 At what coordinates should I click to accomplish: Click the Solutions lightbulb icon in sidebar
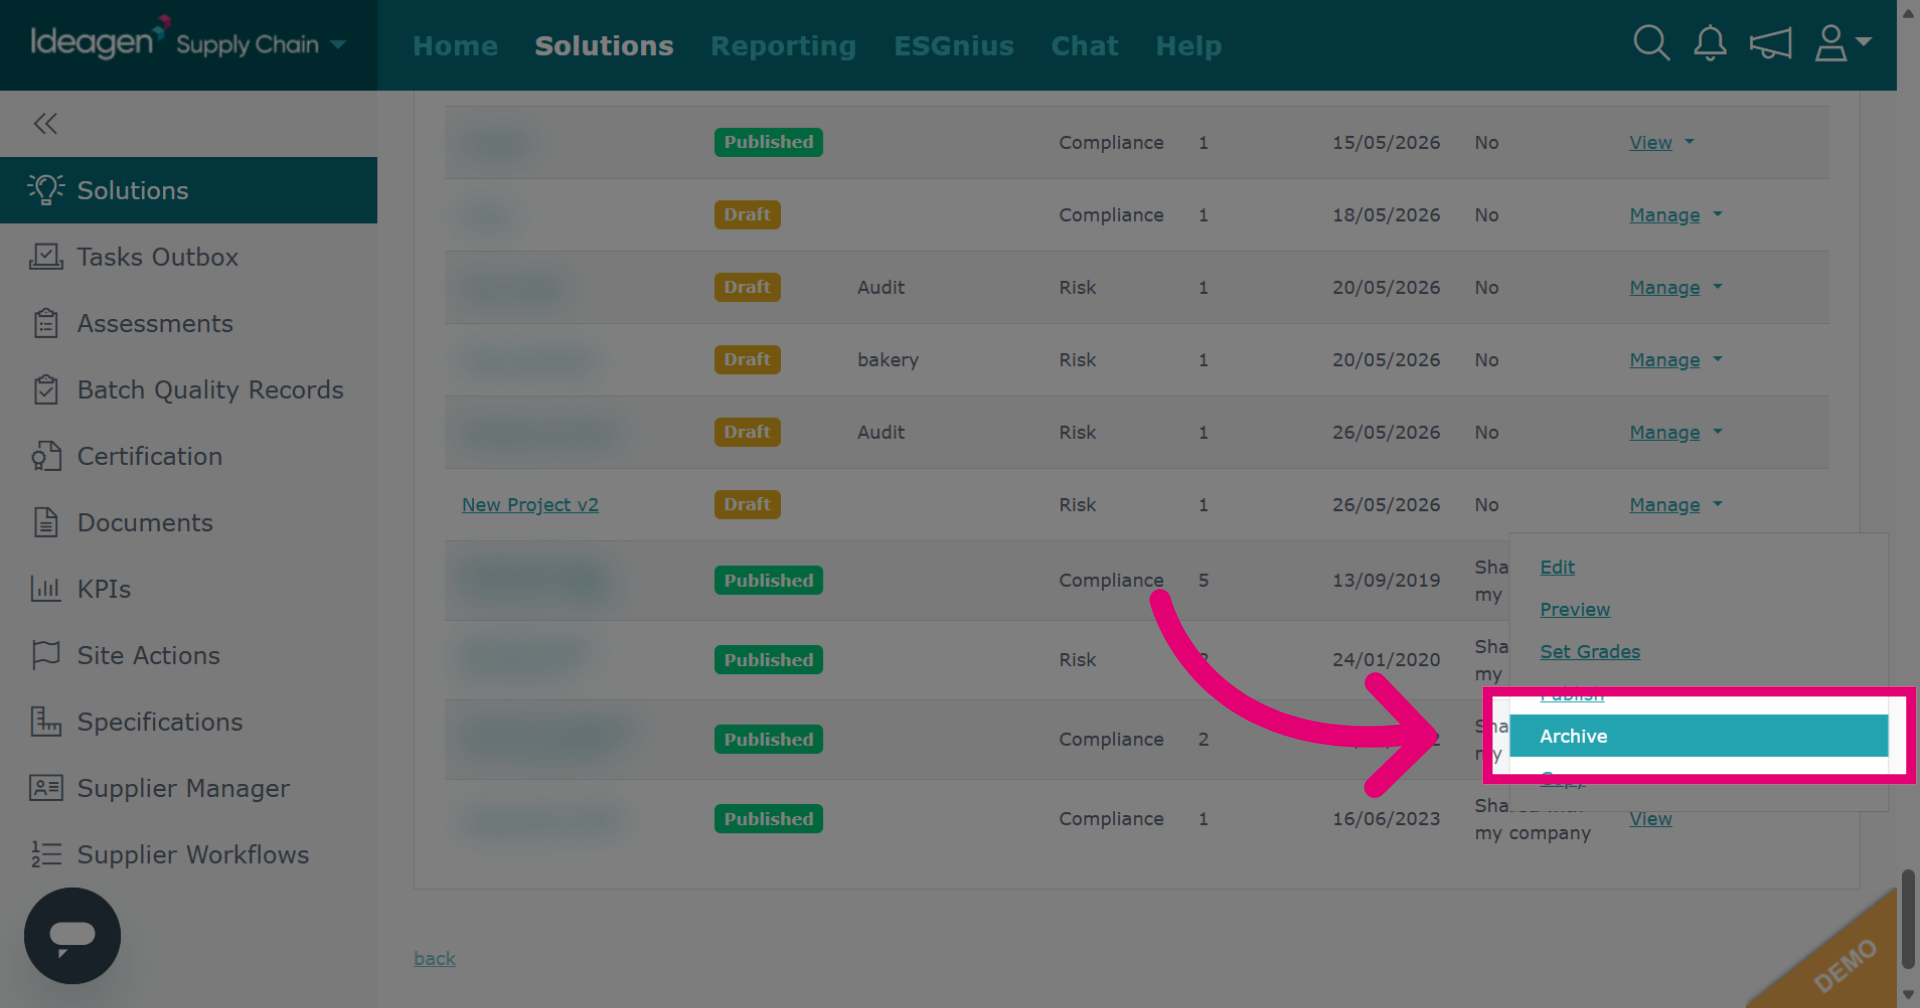[46, 189]
